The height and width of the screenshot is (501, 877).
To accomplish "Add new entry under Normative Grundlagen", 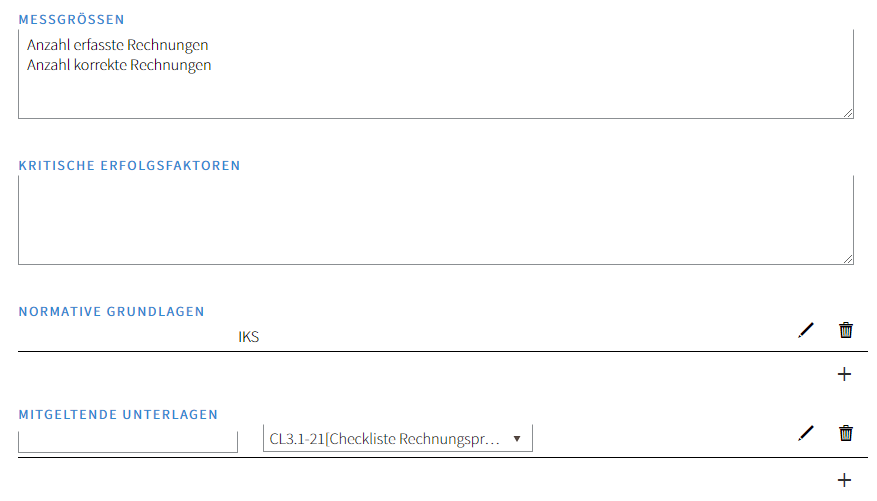I will pyautogui.click(x=844, y=374).
